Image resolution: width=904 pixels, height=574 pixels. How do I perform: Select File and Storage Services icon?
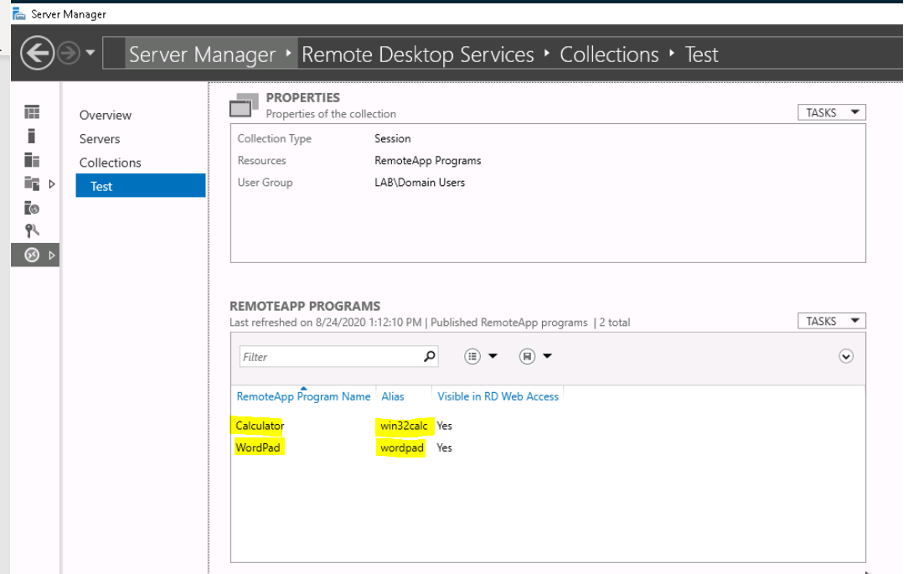[x=32, y=184]
